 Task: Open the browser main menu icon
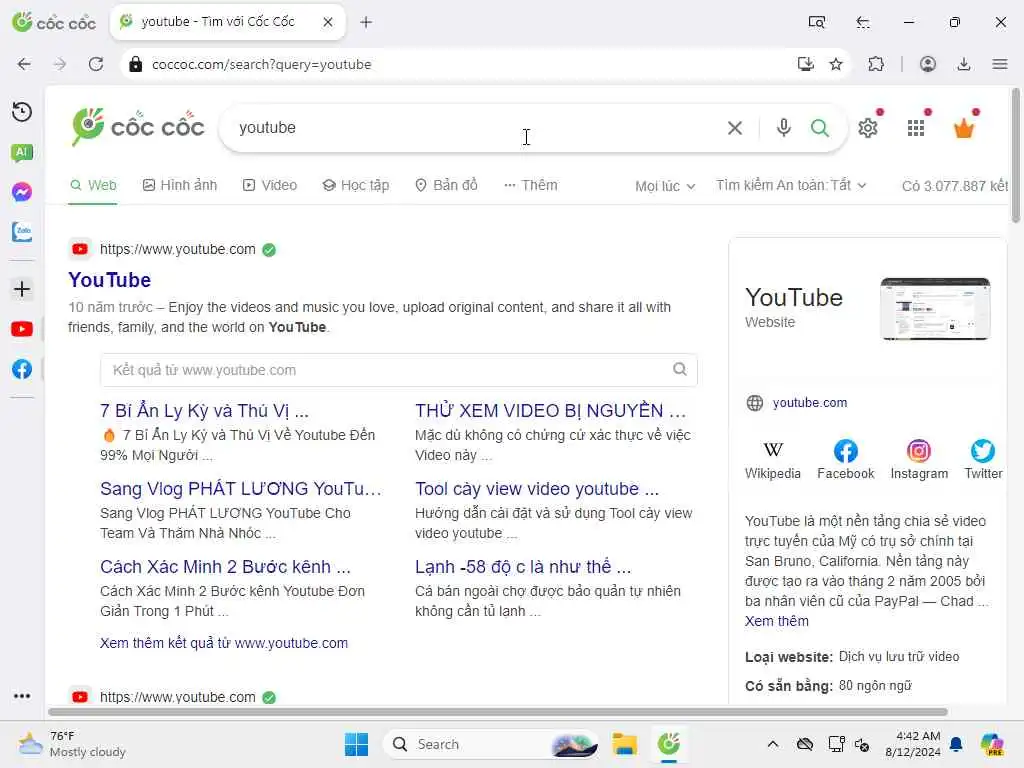pos(1000,64)
